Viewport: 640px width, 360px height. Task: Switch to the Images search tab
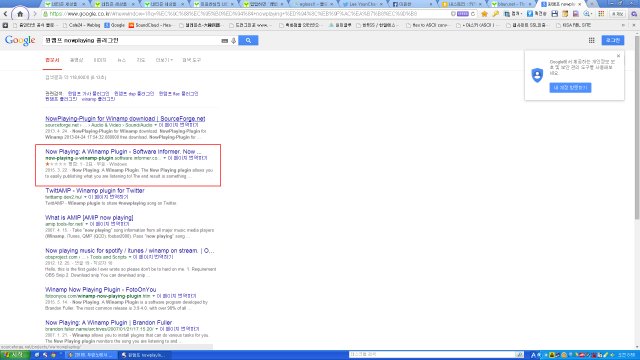100,60
